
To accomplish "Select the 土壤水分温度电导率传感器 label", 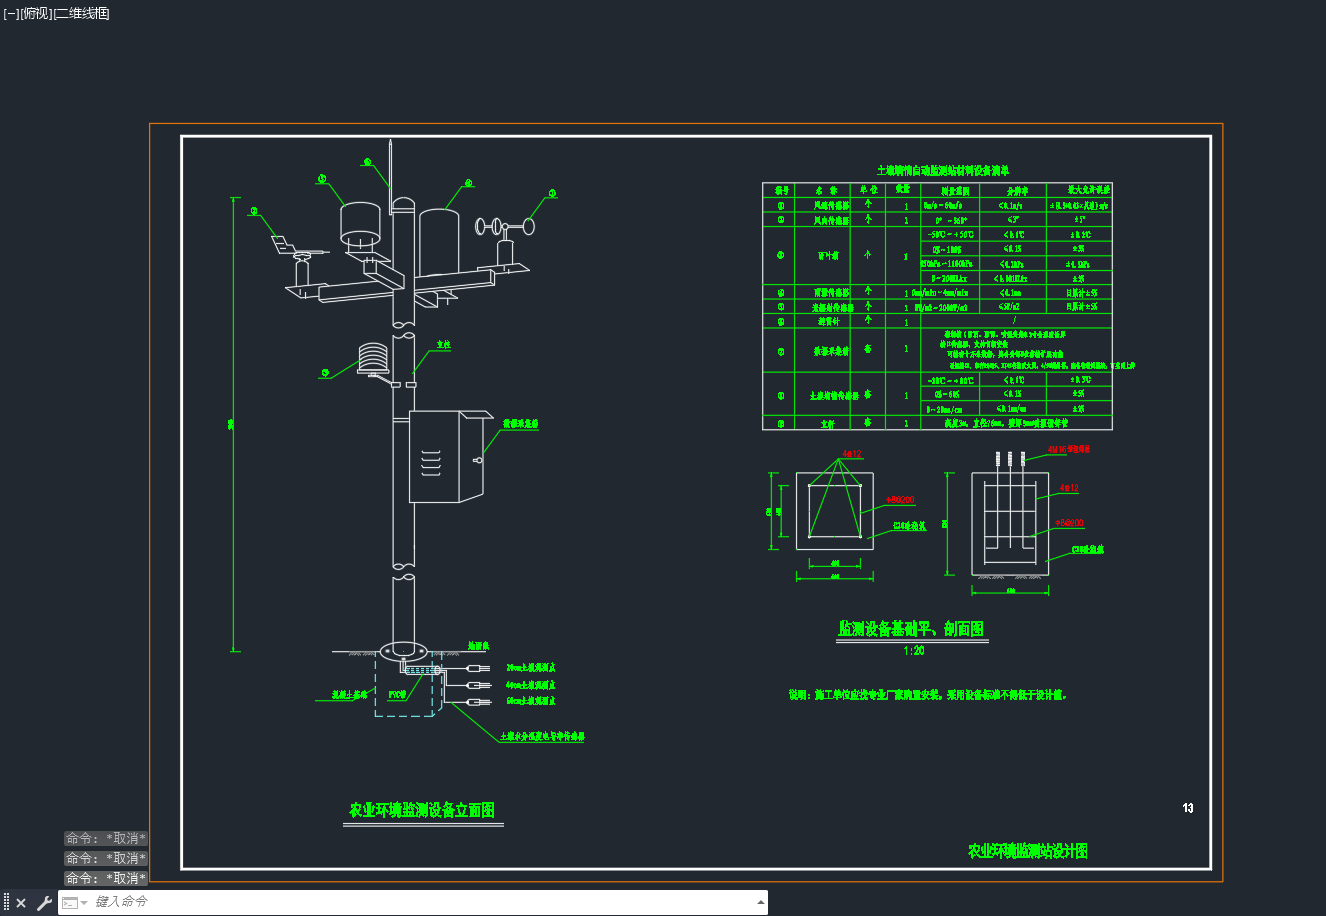I will [543, 737].
